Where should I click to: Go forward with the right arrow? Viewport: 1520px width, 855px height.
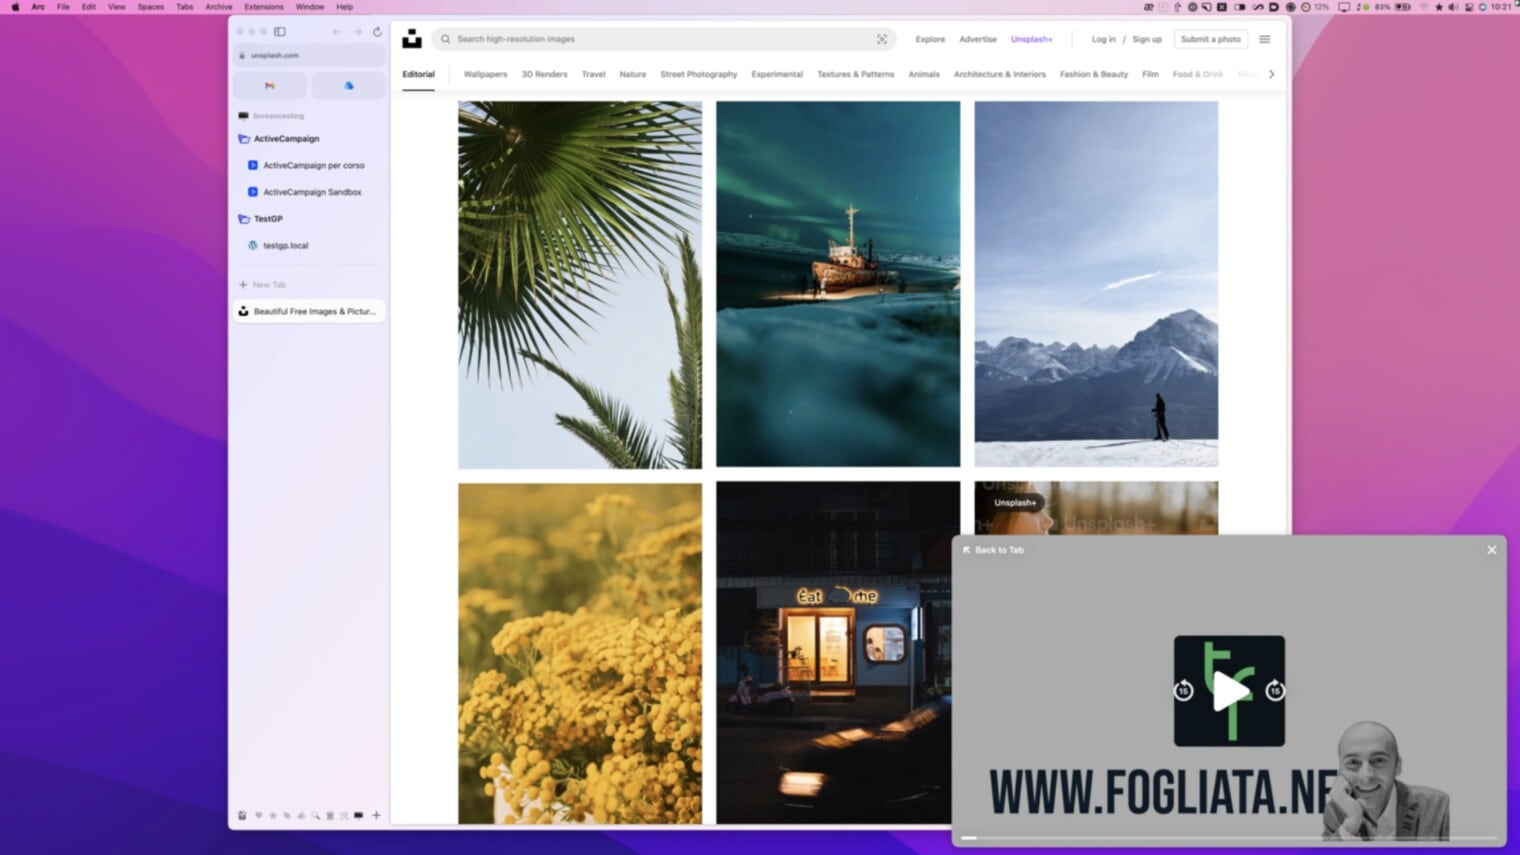pos(357,32)
